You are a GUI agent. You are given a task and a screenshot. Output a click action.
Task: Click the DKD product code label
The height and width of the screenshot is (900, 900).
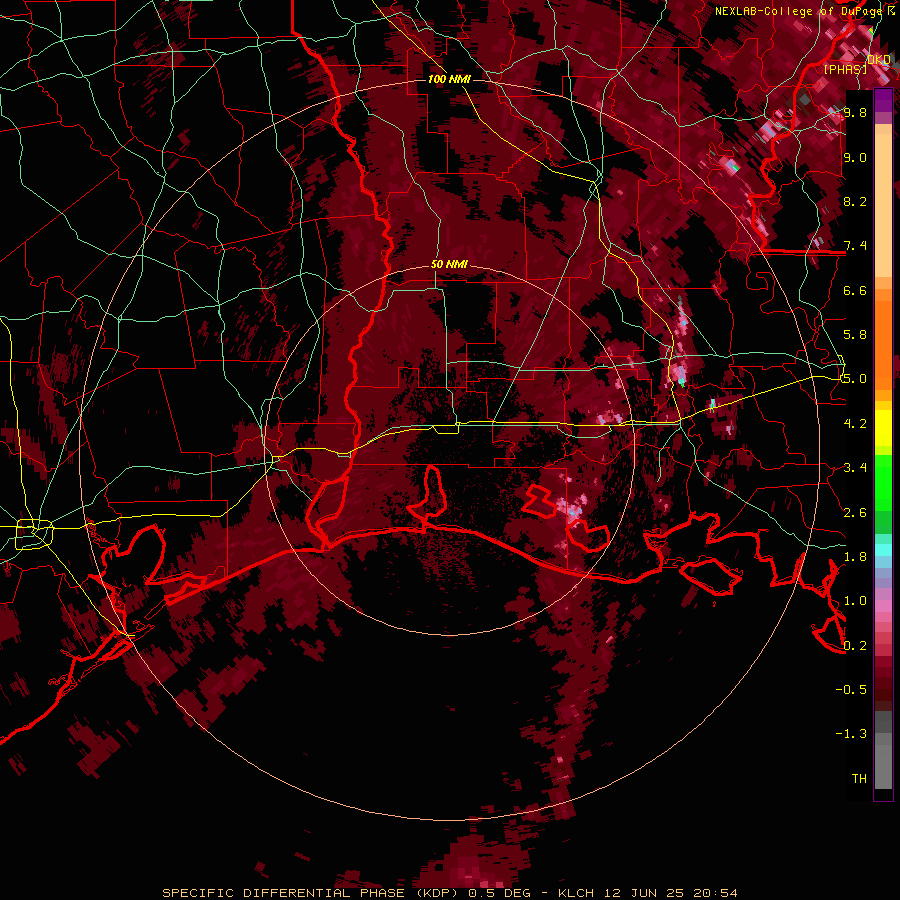pyautogui.click(x=879, y=60)
